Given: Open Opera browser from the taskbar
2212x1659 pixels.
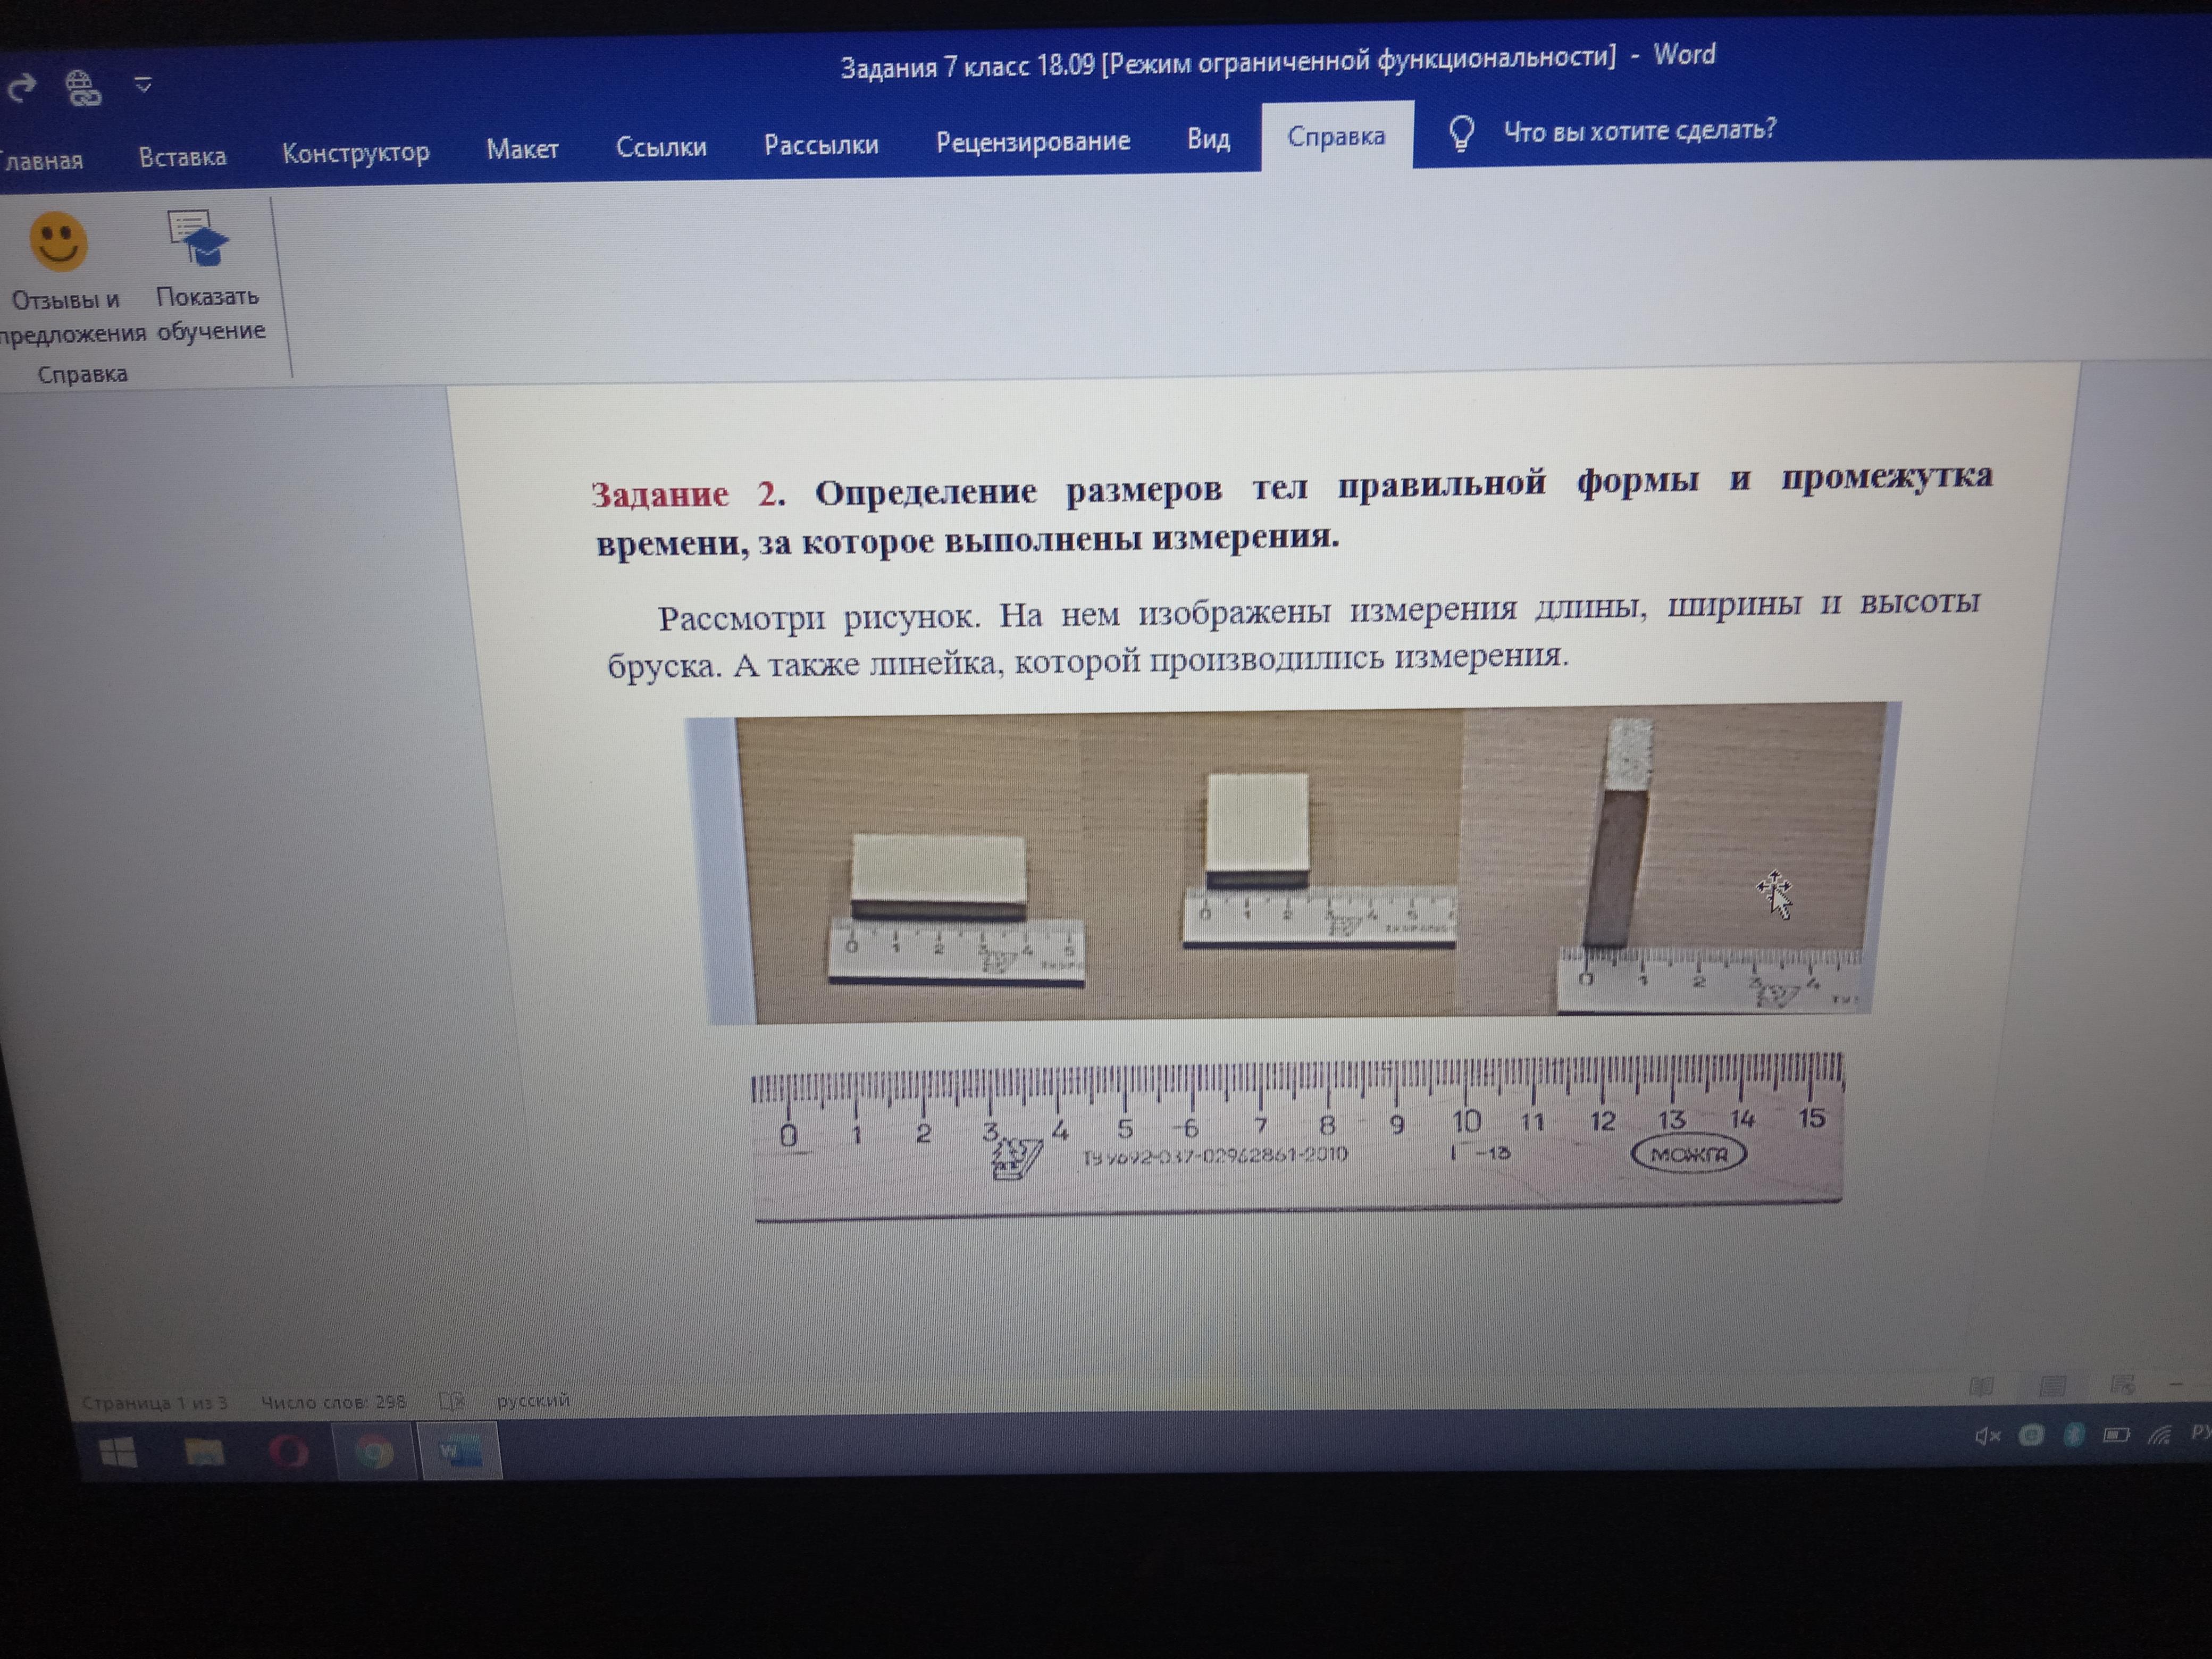Looking at the screenshot, I should [x=290, y=1451].
